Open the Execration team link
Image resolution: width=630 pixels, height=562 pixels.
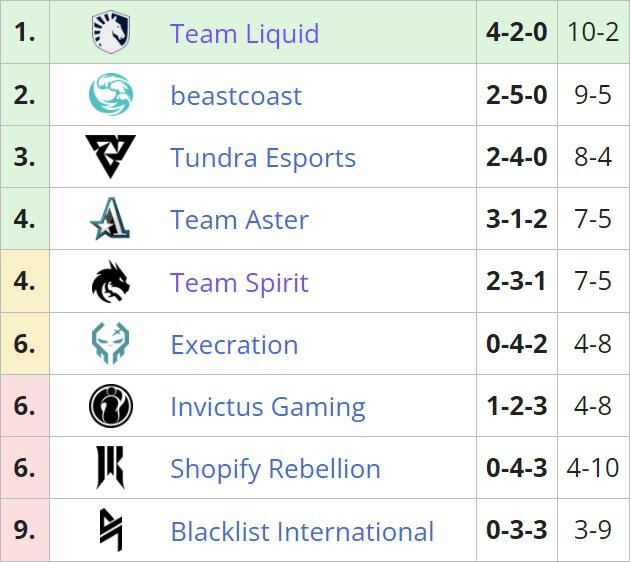tap(234, 345)
